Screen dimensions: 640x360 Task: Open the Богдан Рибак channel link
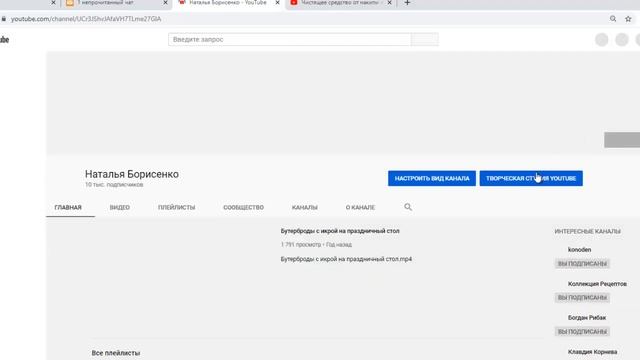click(587, 318)
